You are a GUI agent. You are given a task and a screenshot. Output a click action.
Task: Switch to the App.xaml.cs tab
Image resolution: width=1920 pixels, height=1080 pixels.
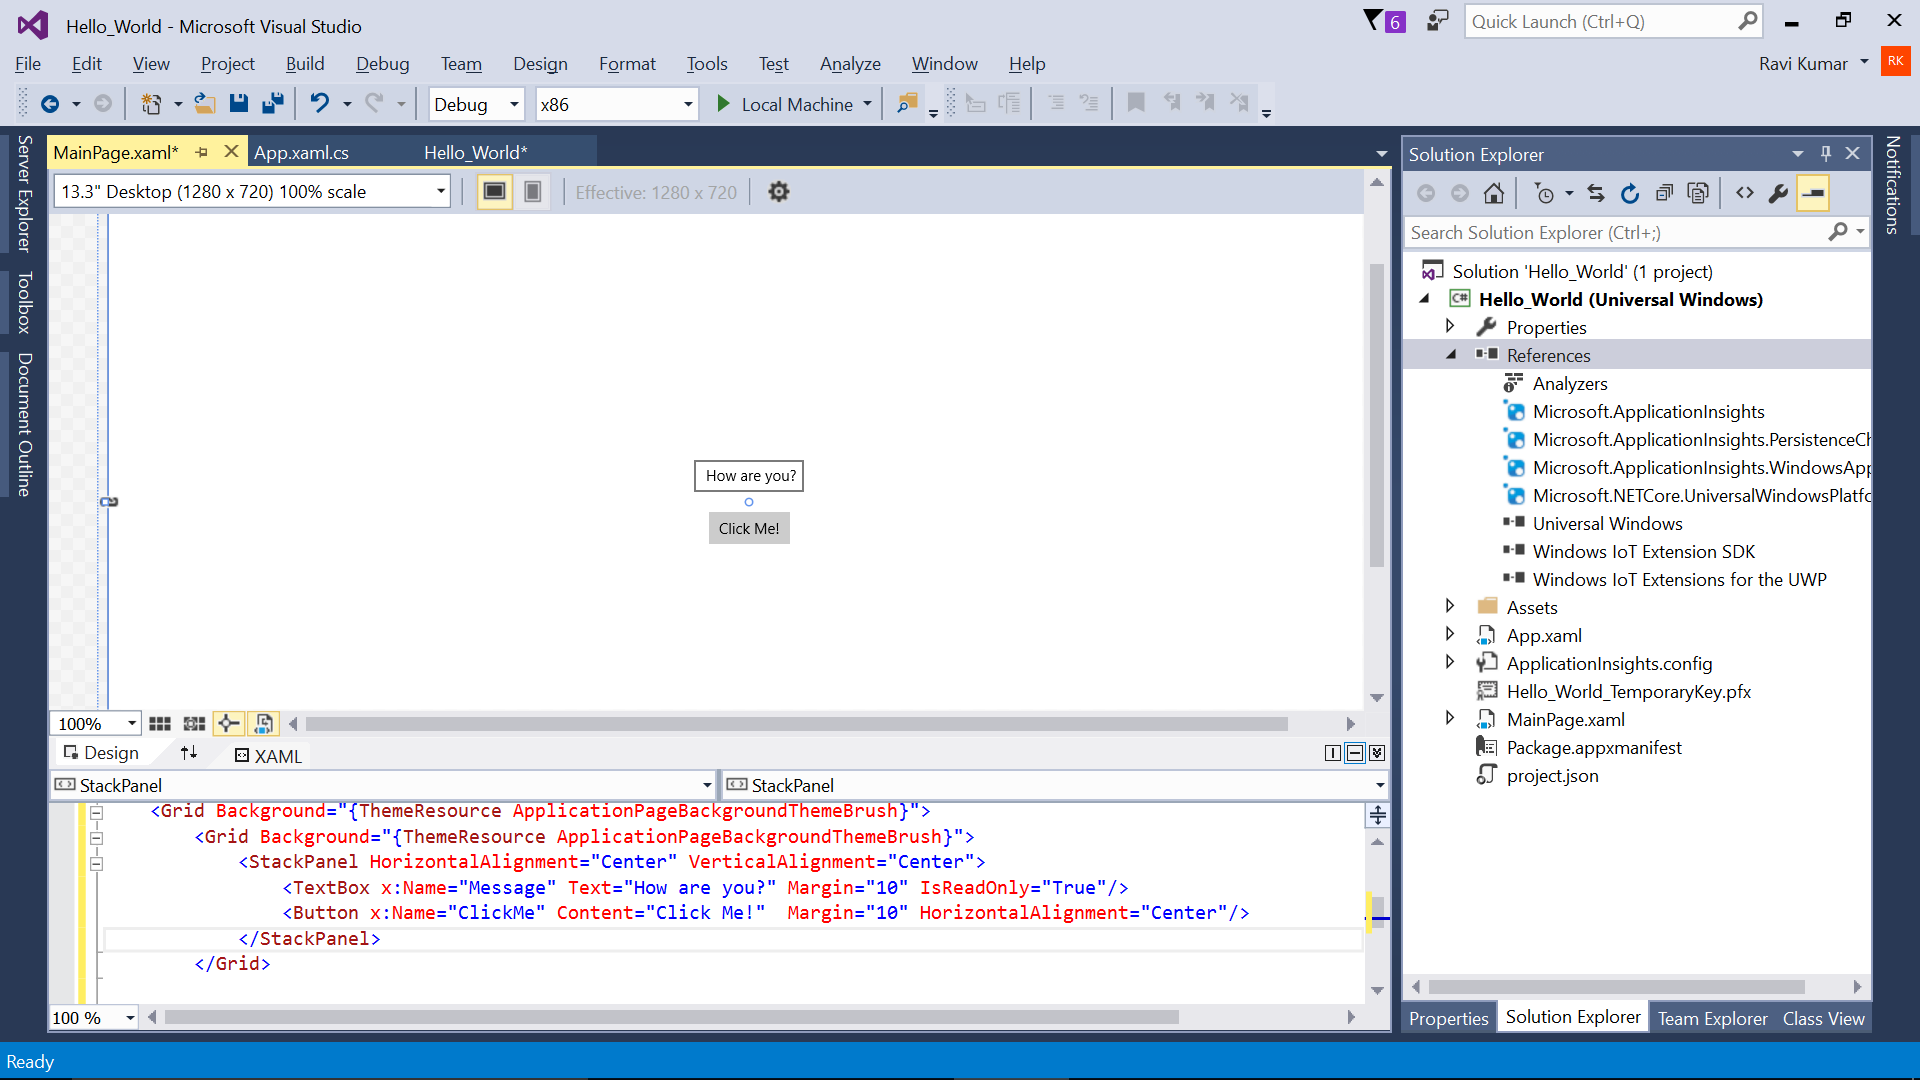[301, 152]
